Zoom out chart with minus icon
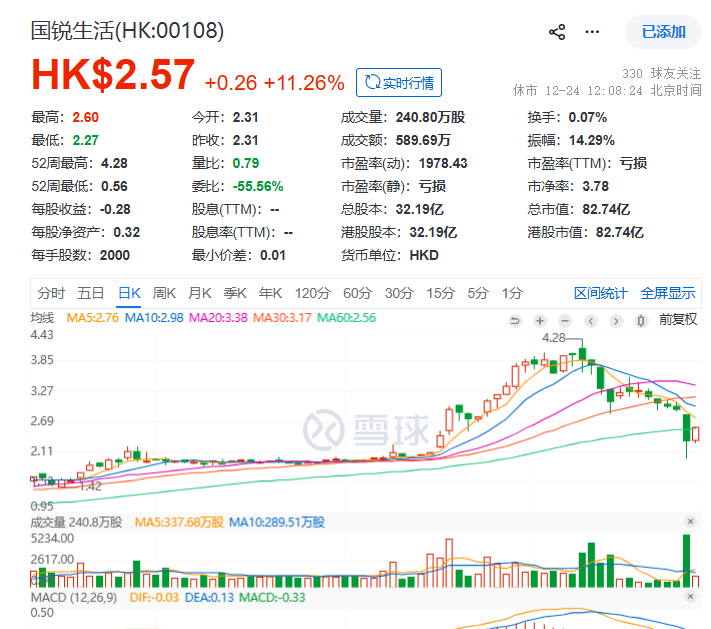The height and width of the screenshot is (629, 711). (565, 321)
